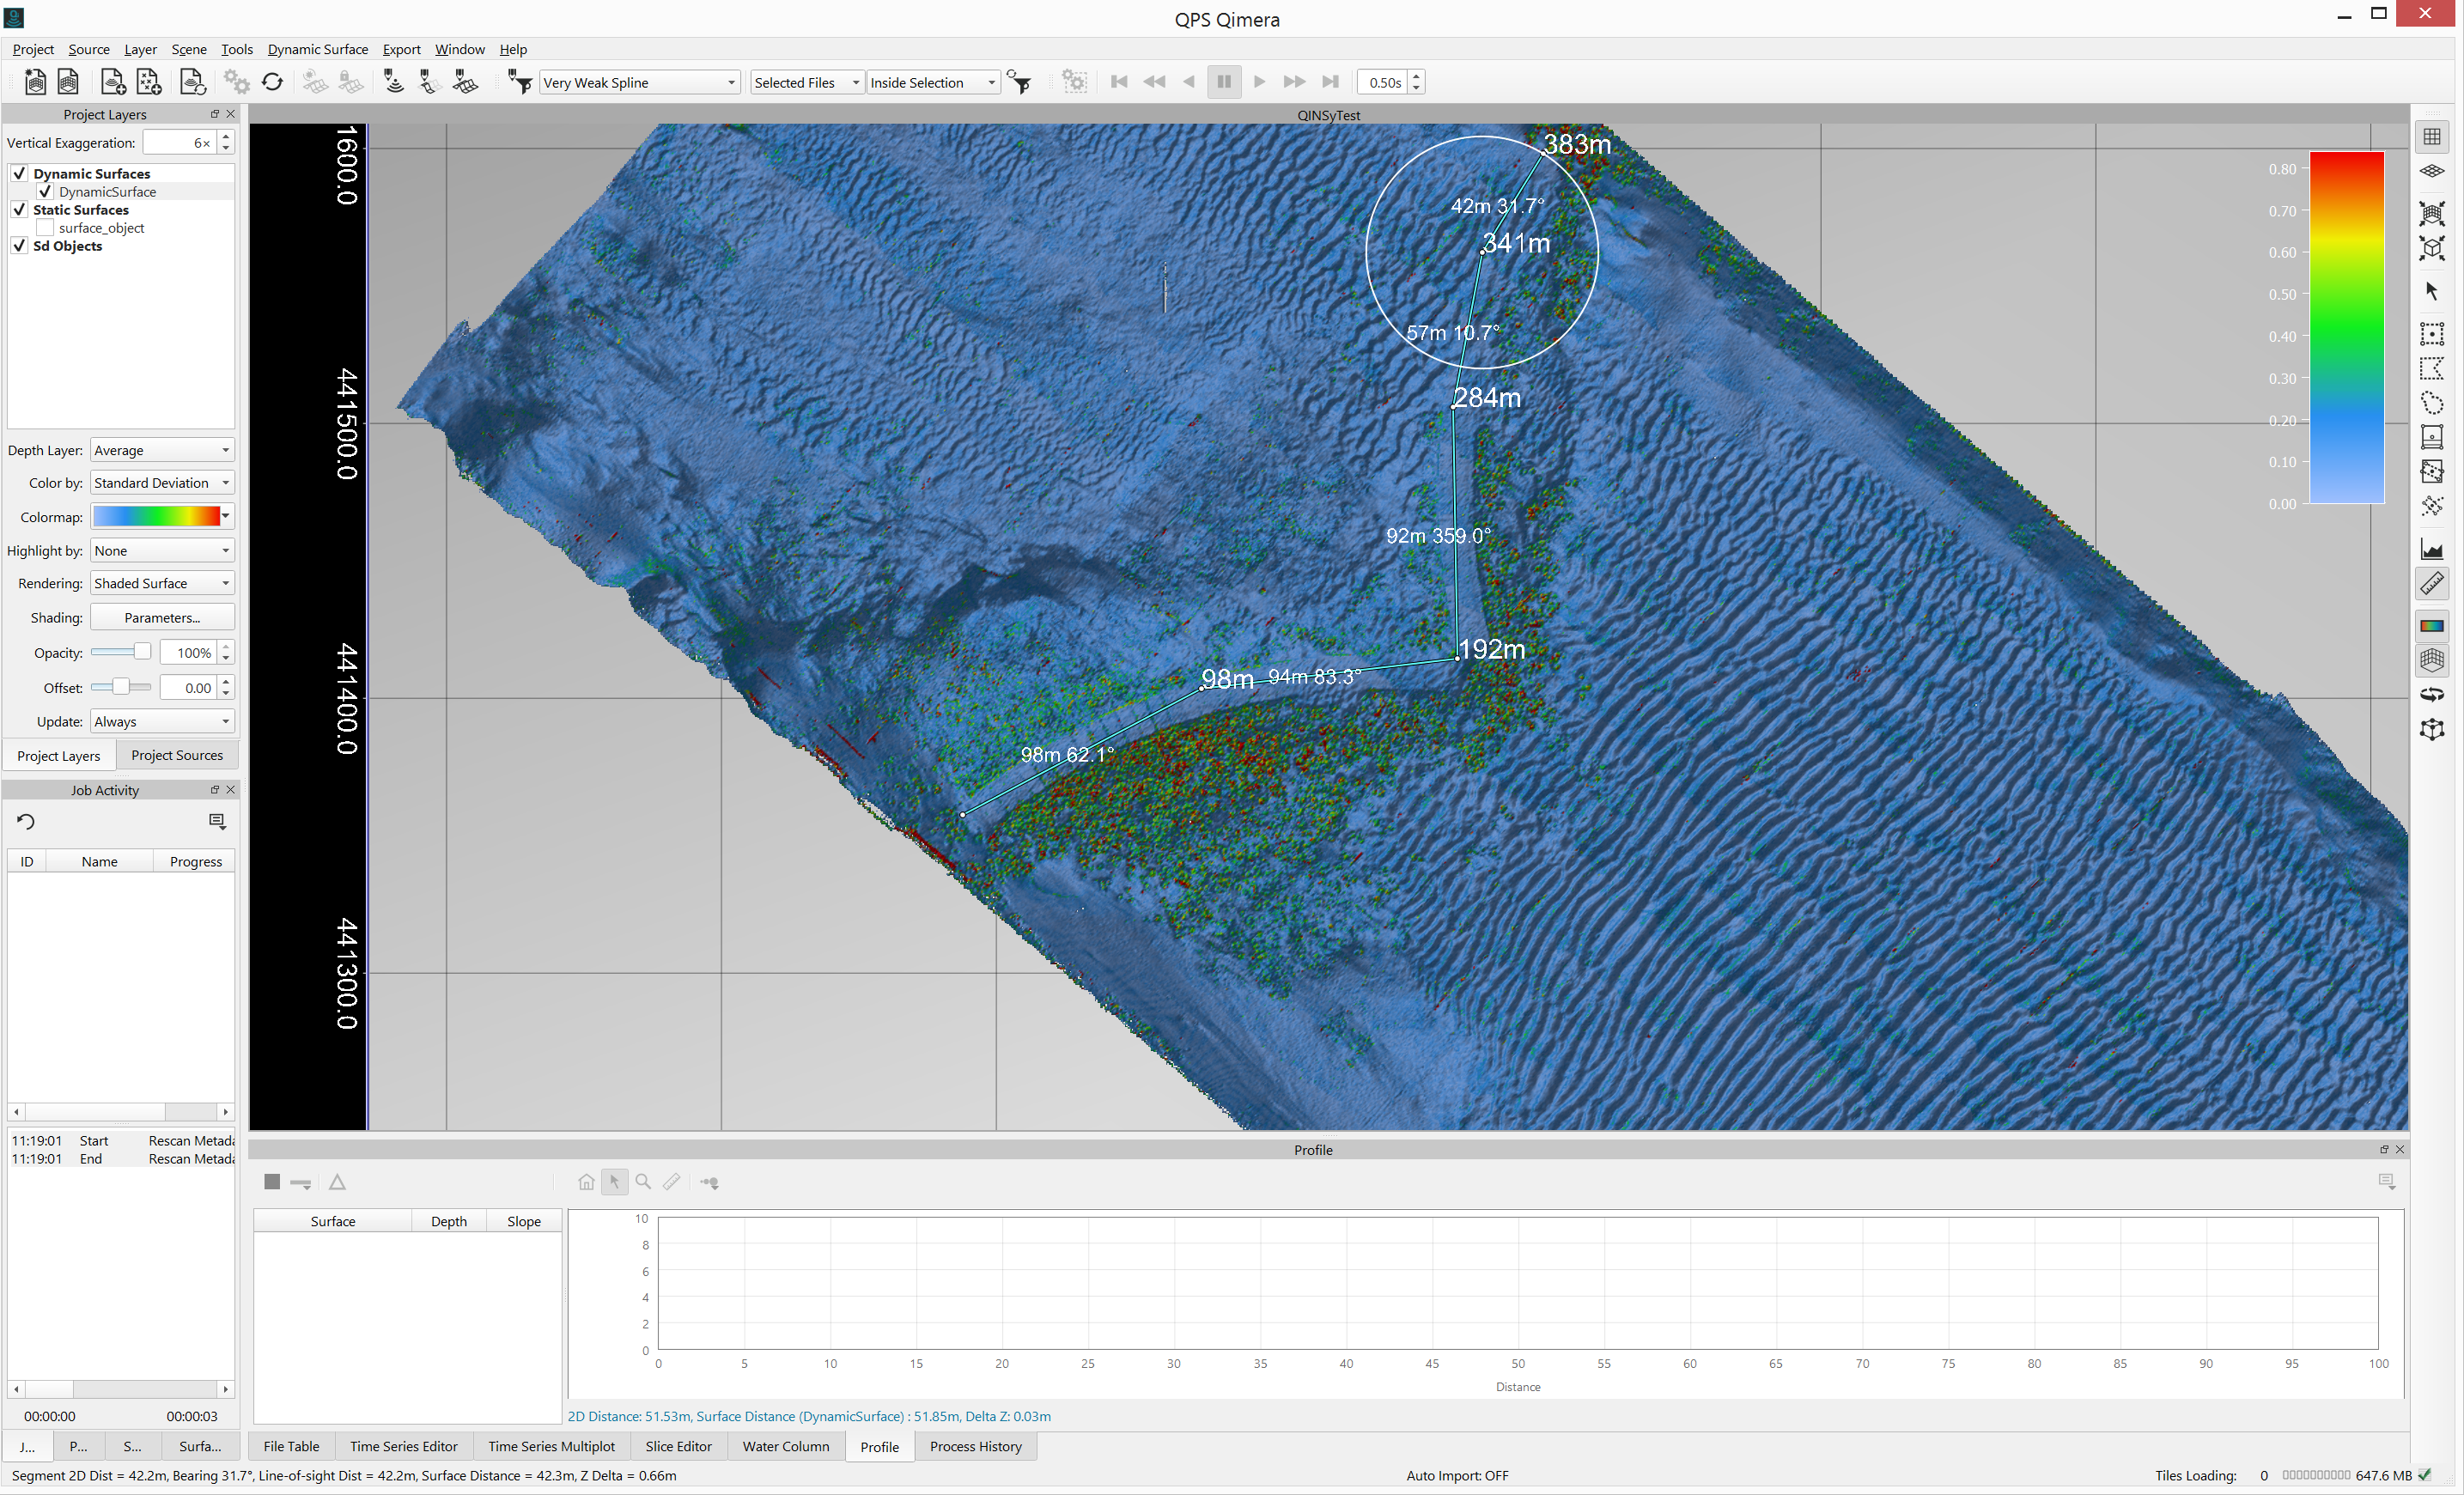2464x1495 pixels.
Task: Click the refresh icon in toolbar
Action: (272, 82)
